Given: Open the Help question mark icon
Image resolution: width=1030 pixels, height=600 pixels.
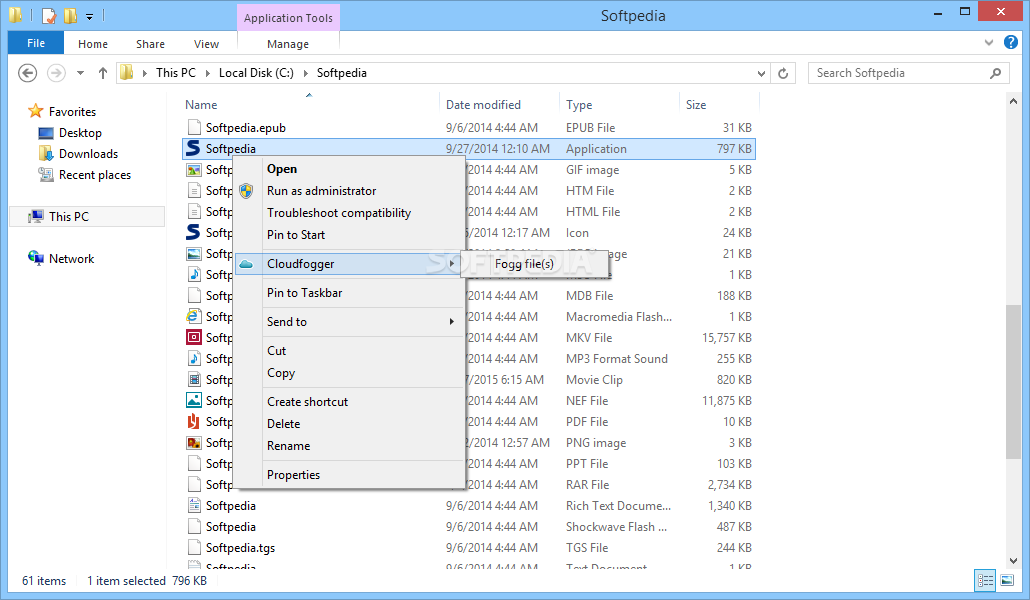Looking at the screenshot, I should click(1011, 42).
